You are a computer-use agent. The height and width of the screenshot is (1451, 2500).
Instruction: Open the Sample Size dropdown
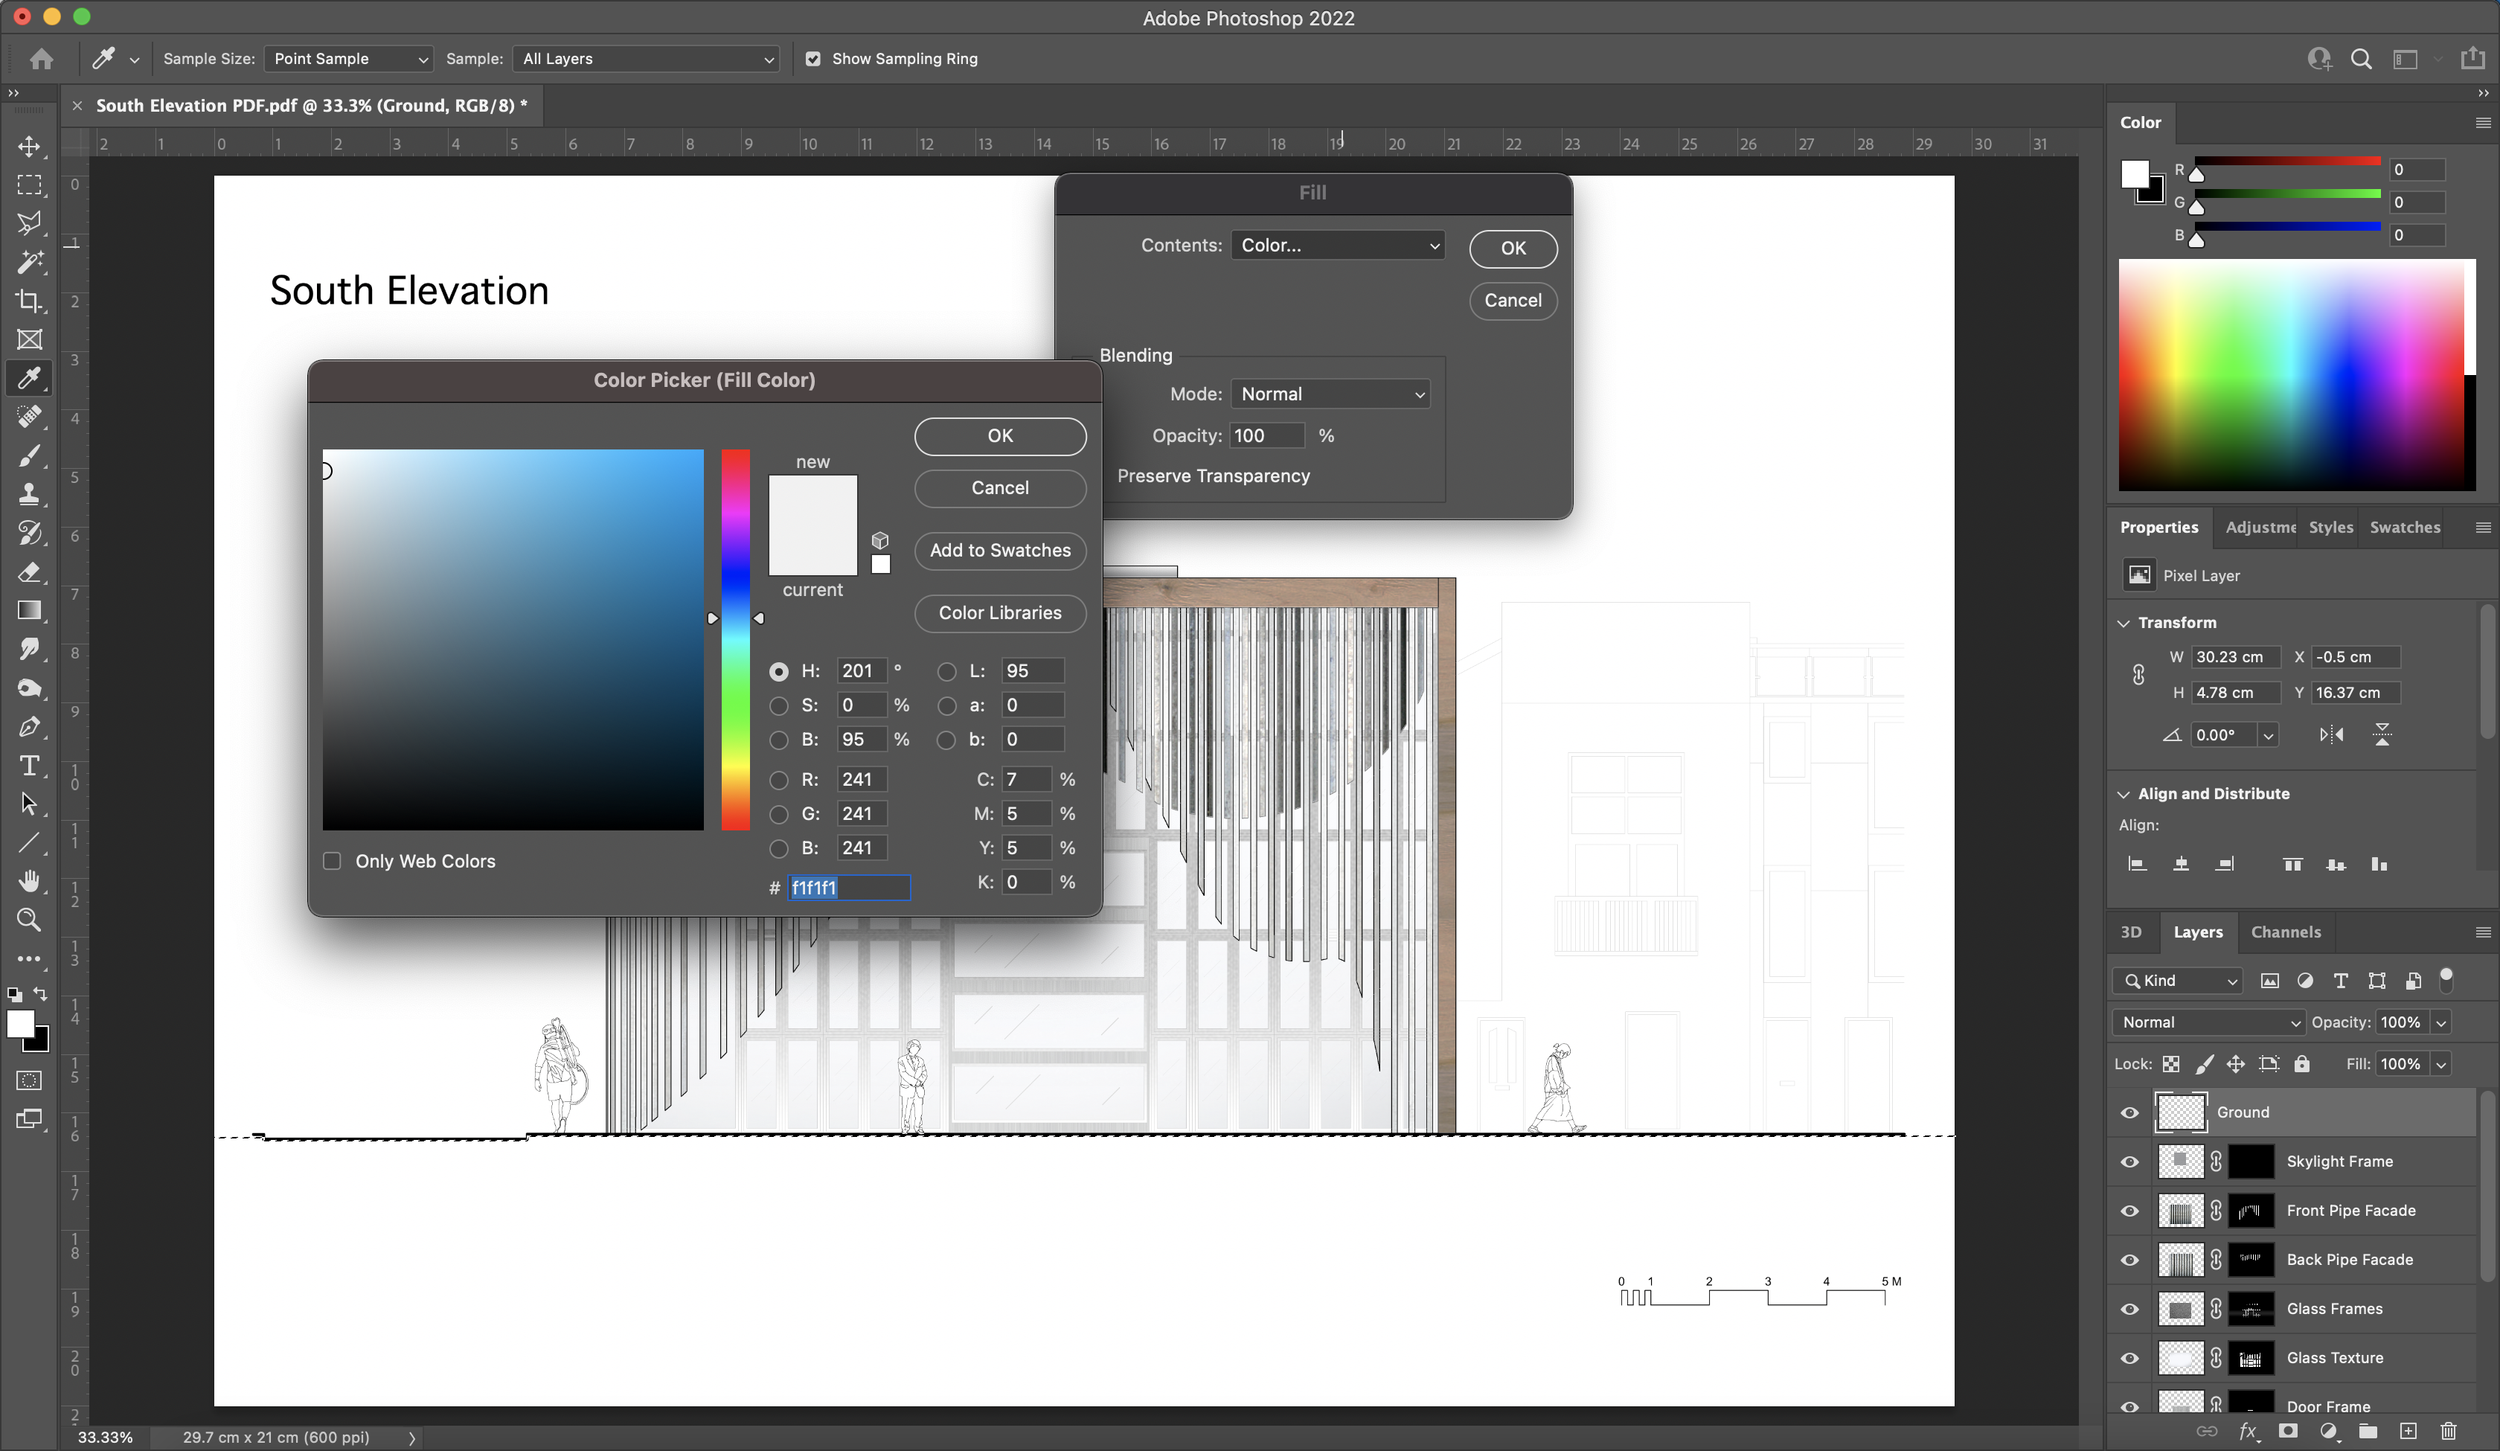pyautogui.click(x=348, y=59)
